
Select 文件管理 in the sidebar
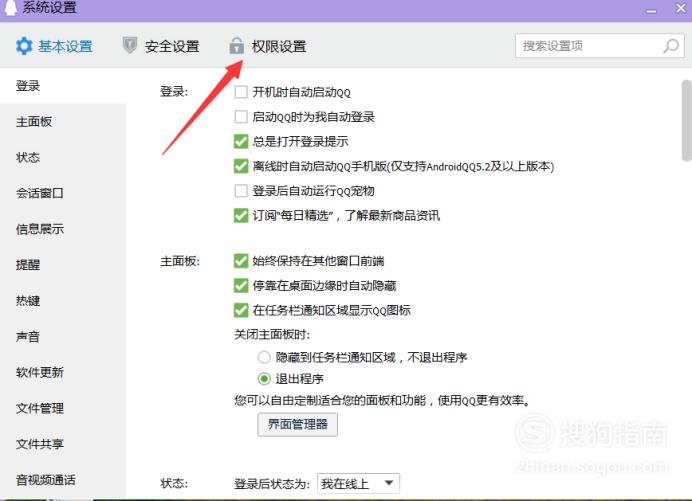[x=63, y=408]
